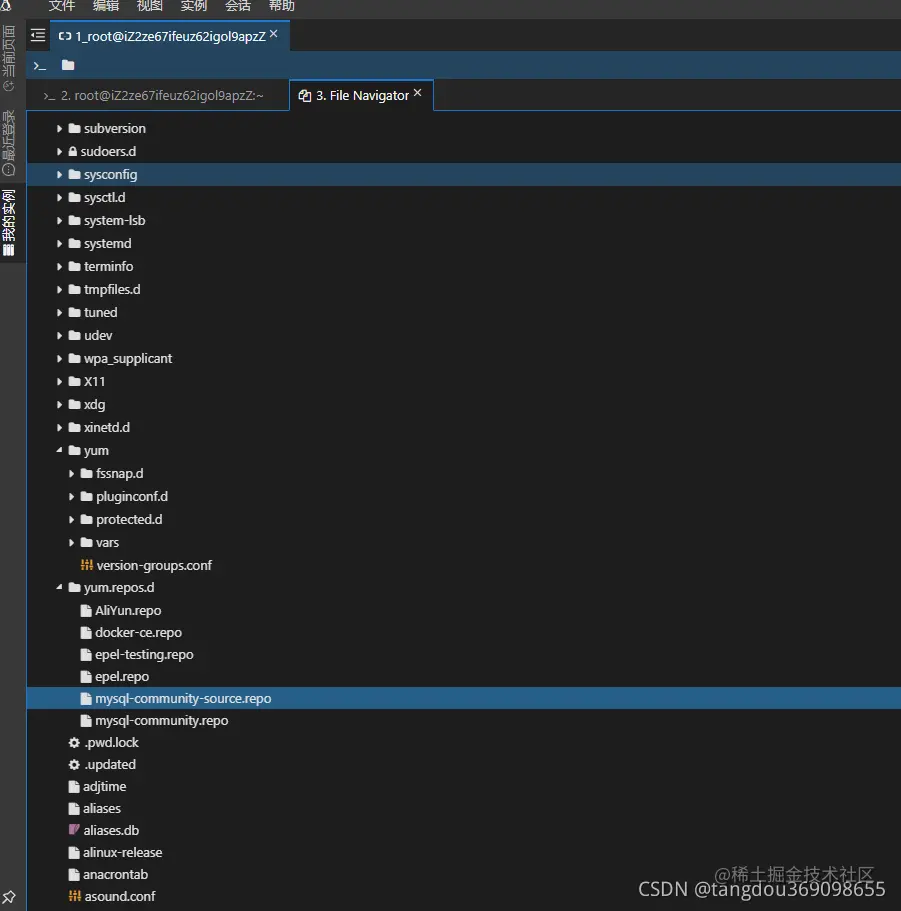901x911 pixels.
Task: Select the mysql-community-source.repo file
Action: click(464, 698)
